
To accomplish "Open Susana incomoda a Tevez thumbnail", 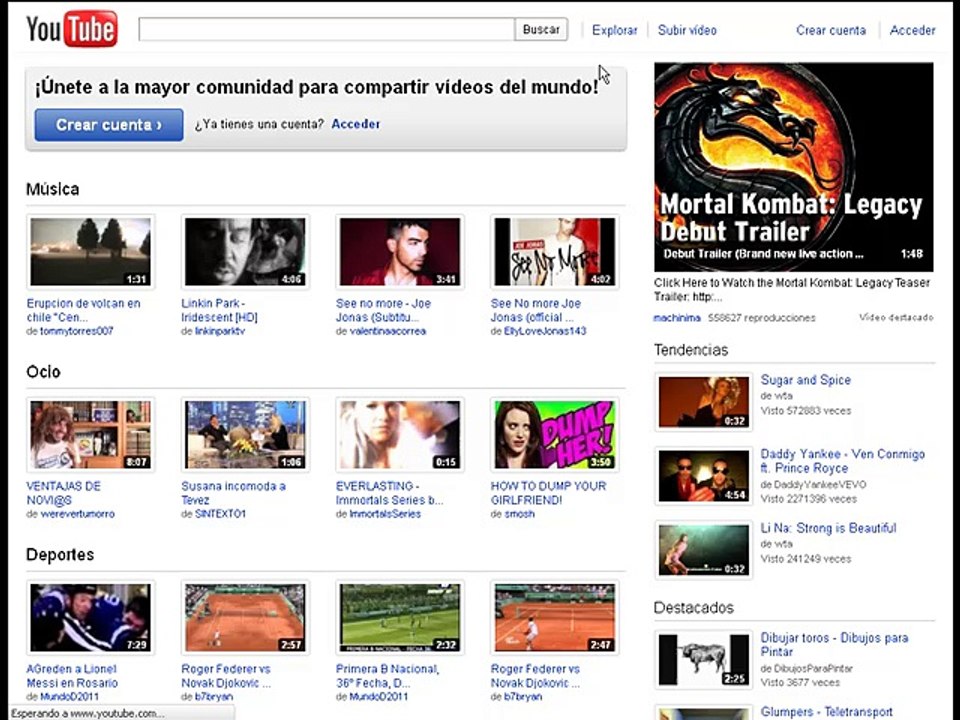I will (x=245, y=435).
